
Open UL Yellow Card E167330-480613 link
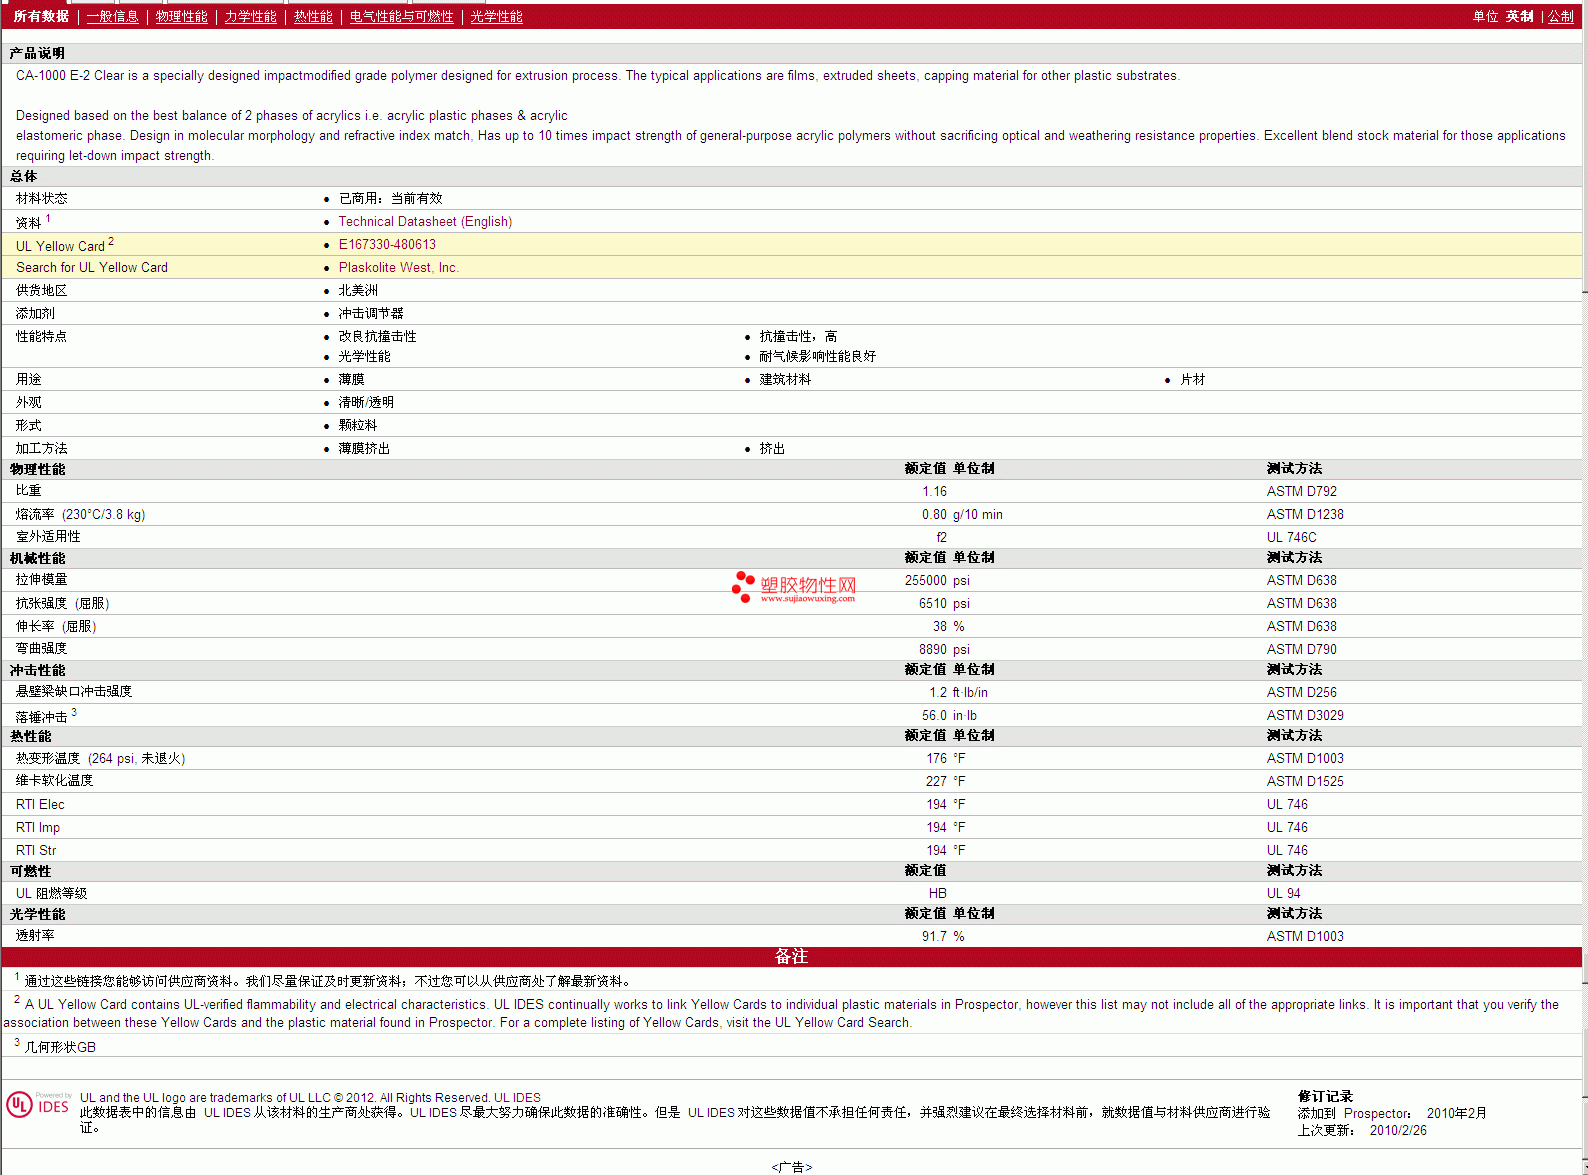(387, 245)
